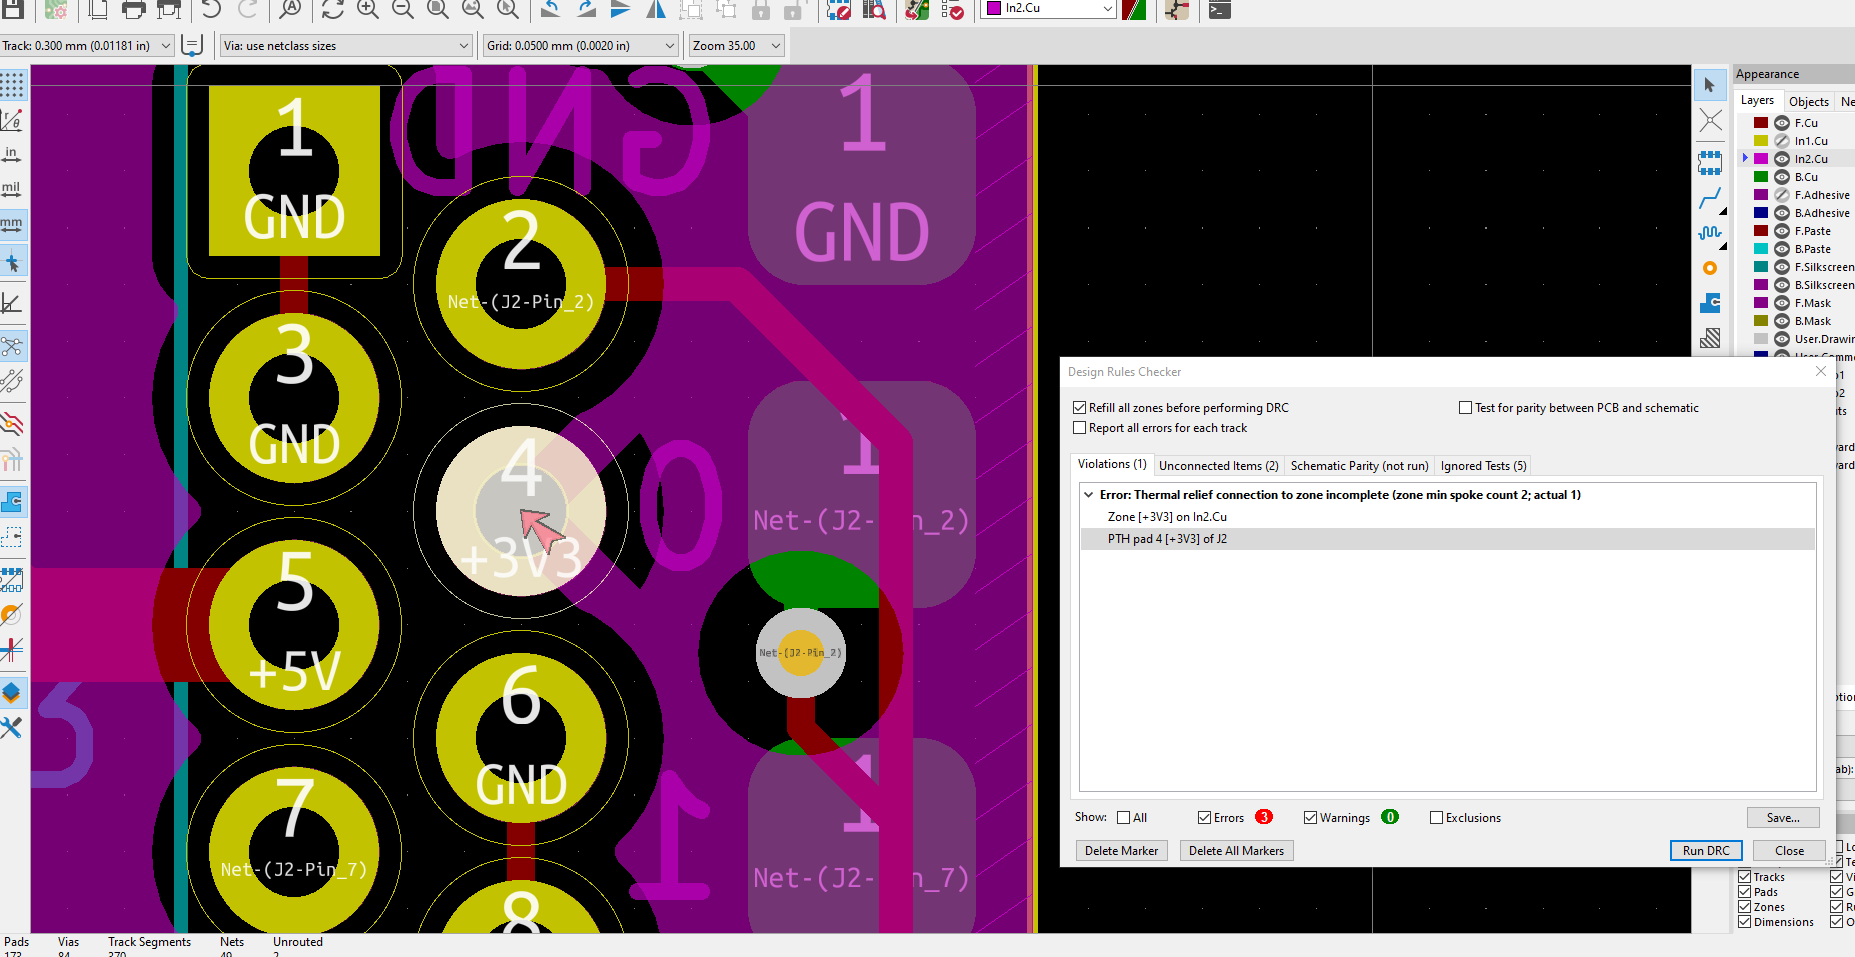The height and width of the screenshot is (957, 1855).
Task: Undo the last action
Action: point(210,11)
